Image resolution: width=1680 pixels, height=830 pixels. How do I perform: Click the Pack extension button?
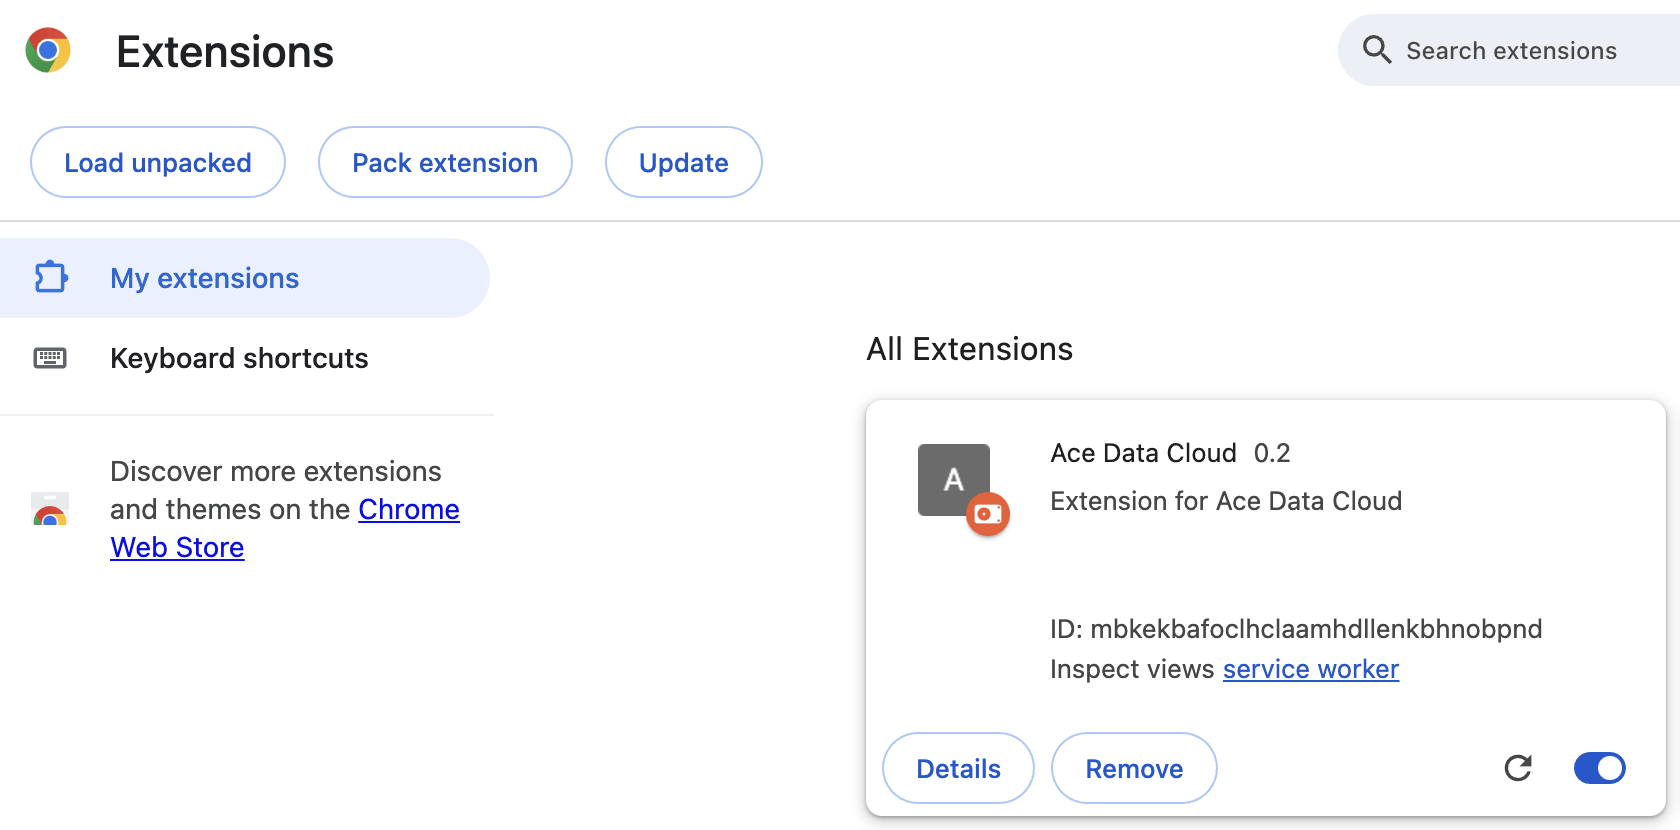(445, 163)
